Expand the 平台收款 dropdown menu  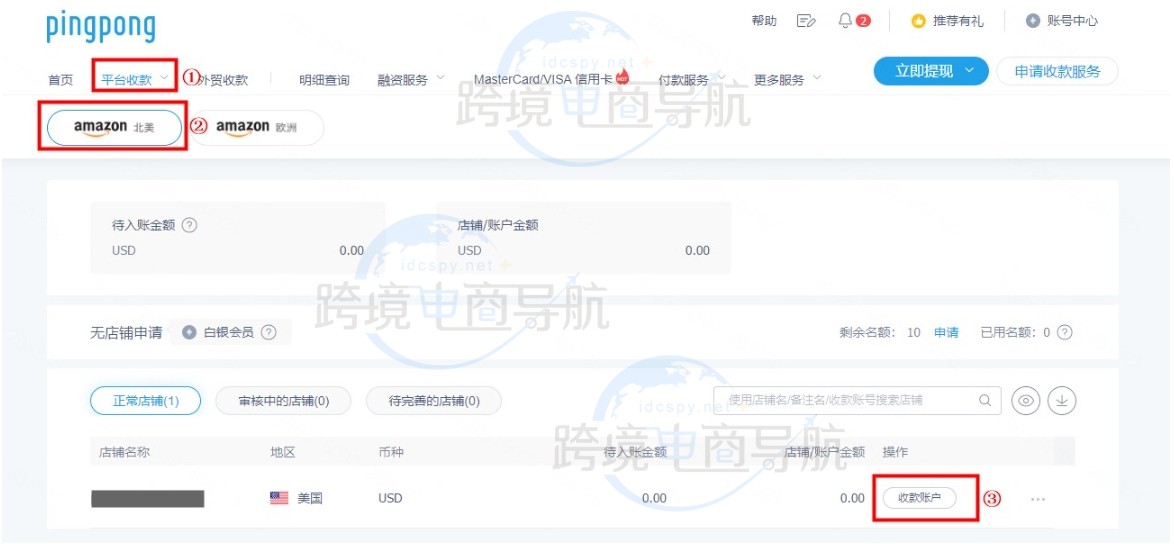(x=135, y=79)
